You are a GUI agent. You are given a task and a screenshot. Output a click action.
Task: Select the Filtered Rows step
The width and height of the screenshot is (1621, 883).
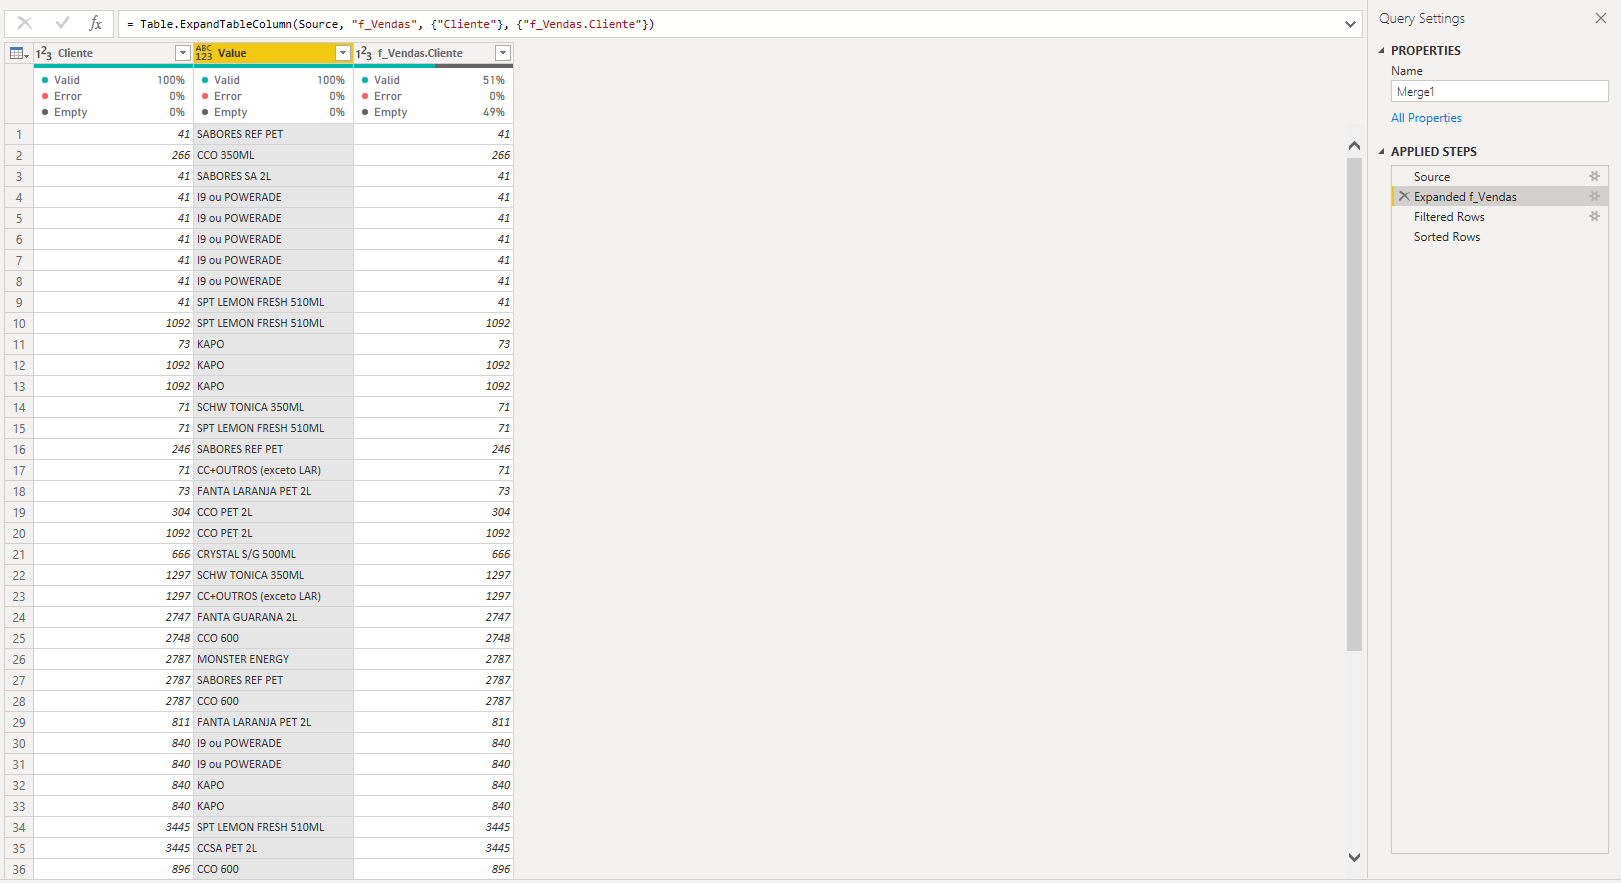click(1499, 216)
